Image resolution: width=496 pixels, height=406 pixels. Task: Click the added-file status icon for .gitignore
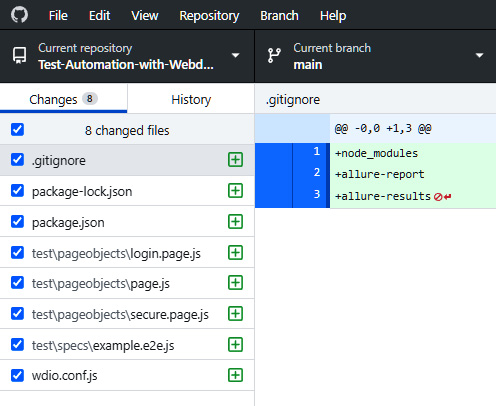(235, 160)
